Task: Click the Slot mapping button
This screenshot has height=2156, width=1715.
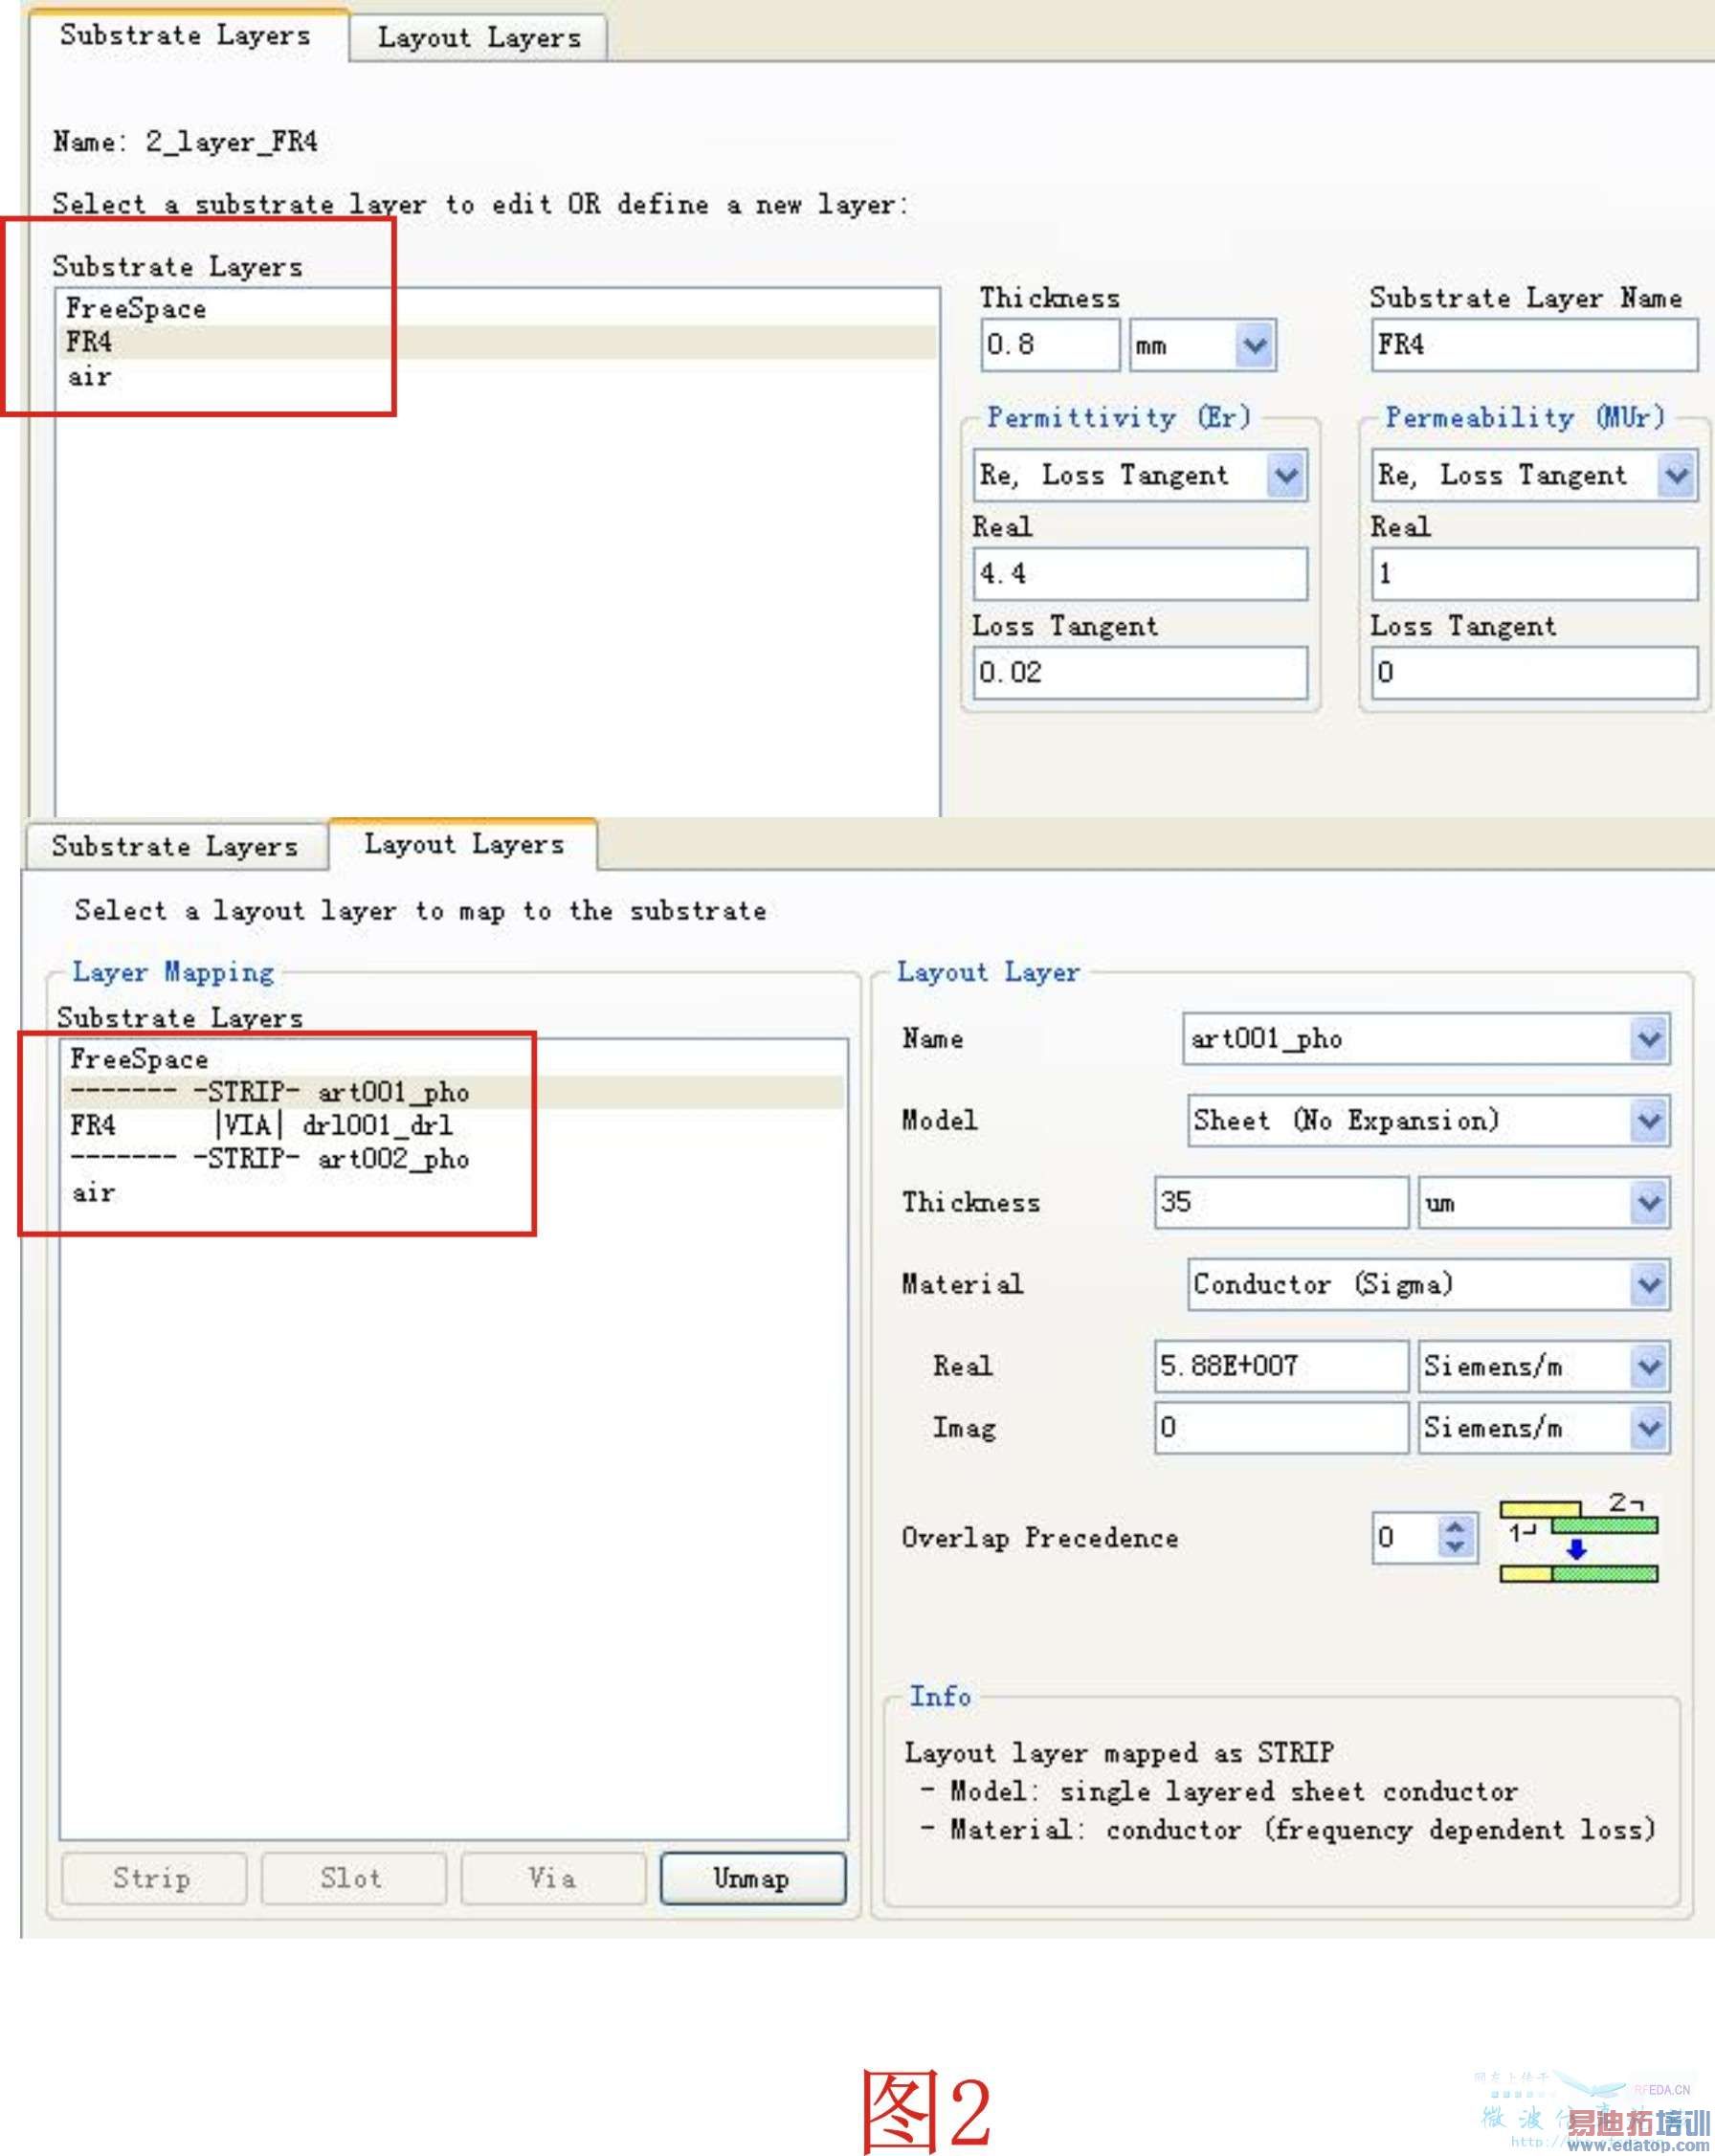Action: tap(353, 1879)
